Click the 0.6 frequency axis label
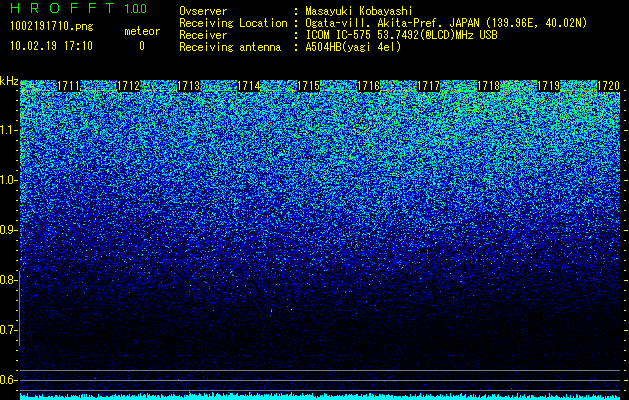Image resolution: width=629 pixels, height=400 pixels. (x=8, y=380)
